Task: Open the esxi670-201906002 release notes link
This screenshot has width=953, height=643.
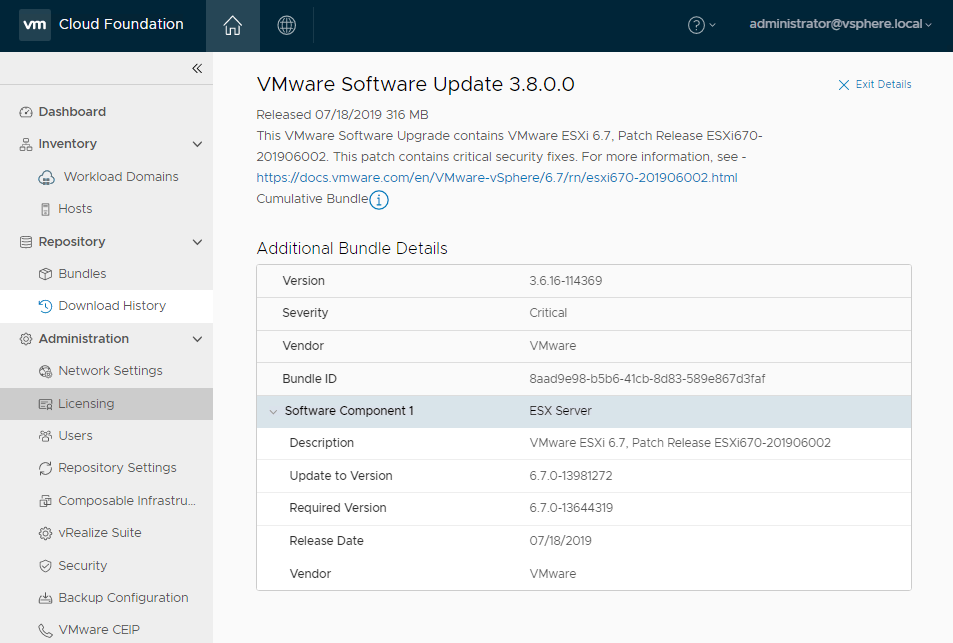Action: [x=497, y=177]
